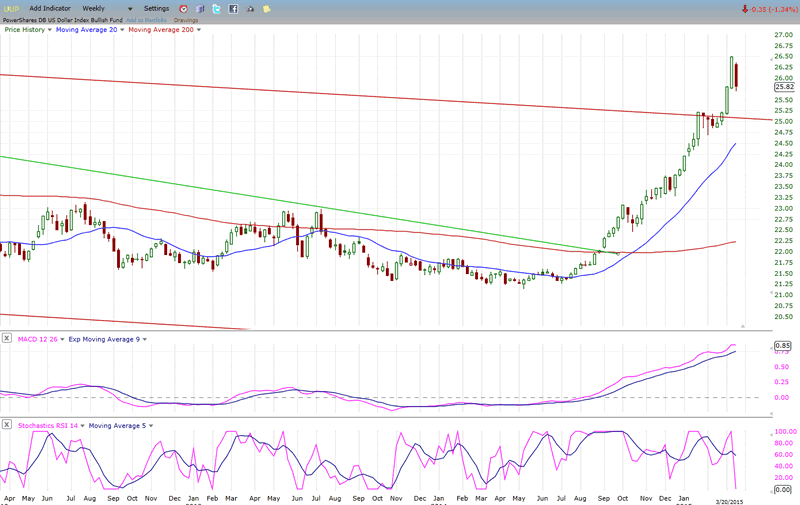Click the Drawings link
The image size is (800, 505).
point(186,19)
